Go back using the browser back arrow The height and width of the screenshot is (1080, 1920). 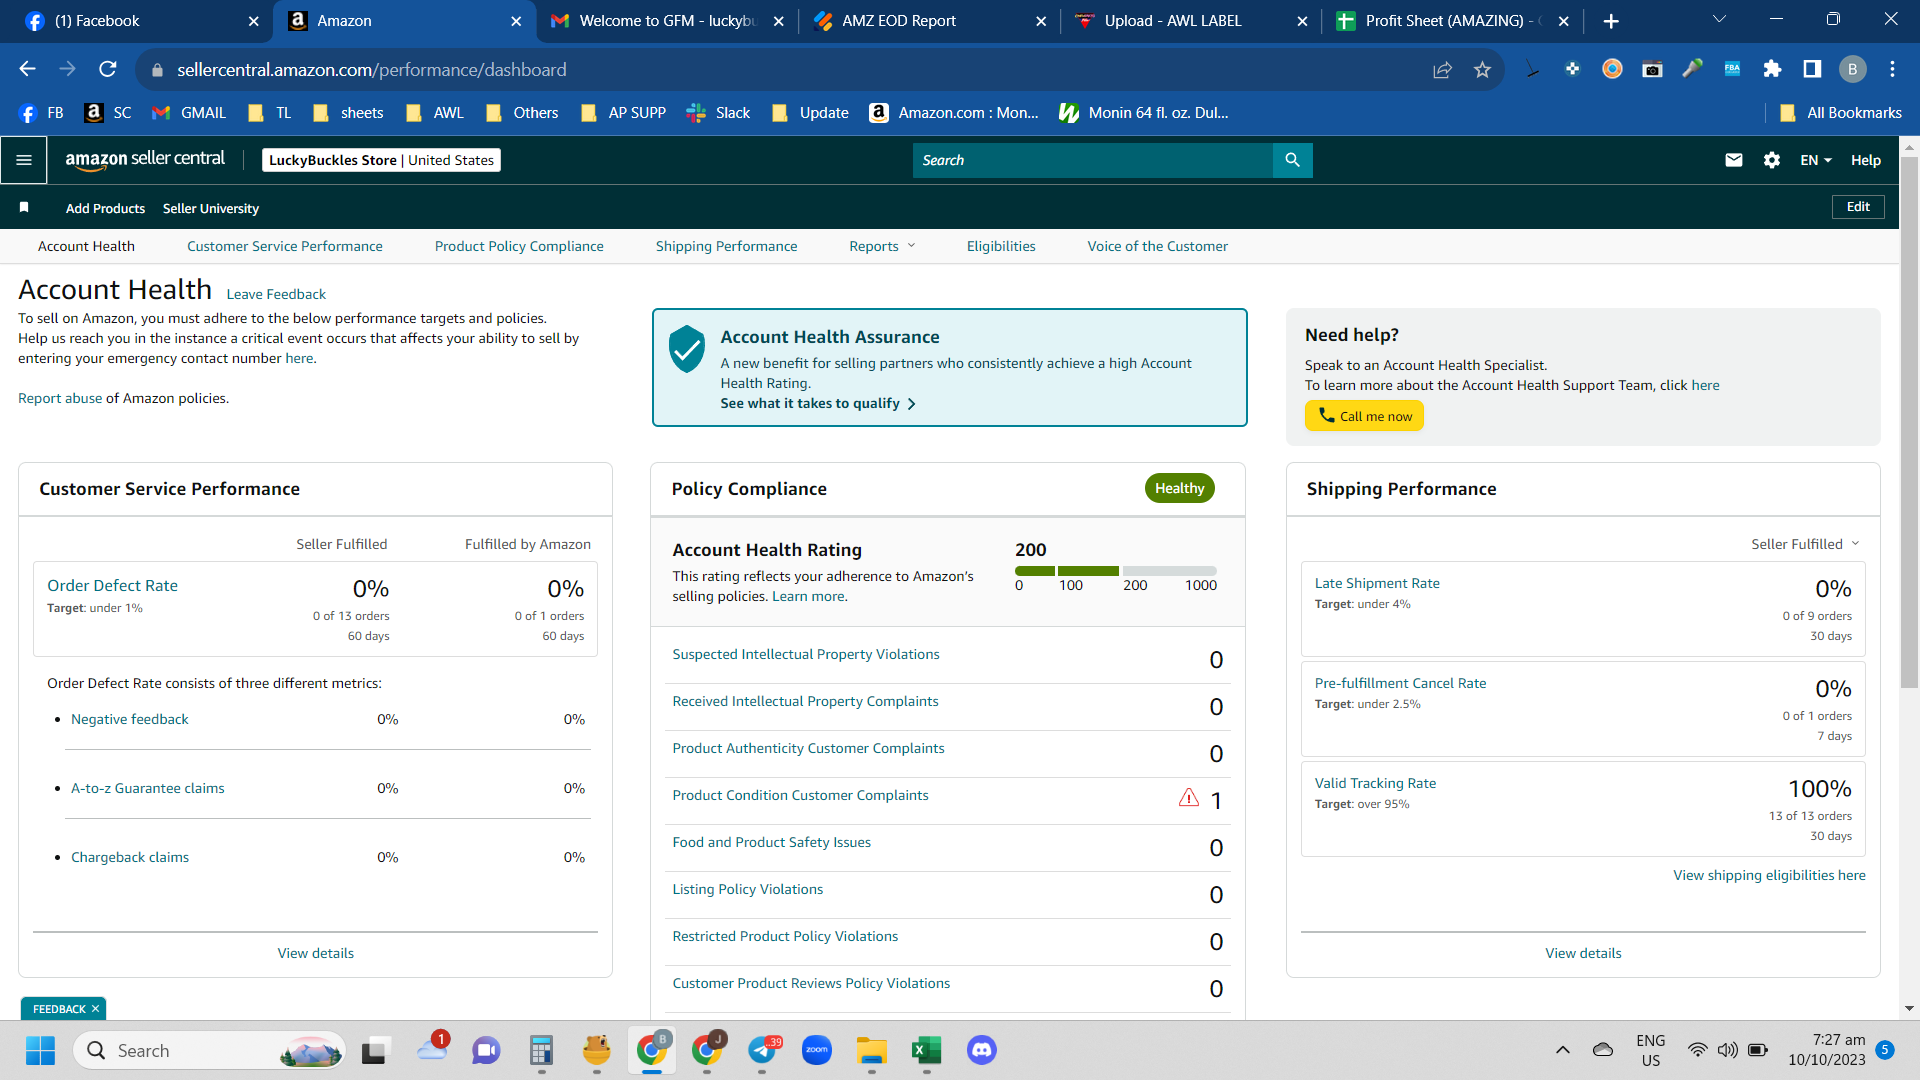tap(28, 69)
